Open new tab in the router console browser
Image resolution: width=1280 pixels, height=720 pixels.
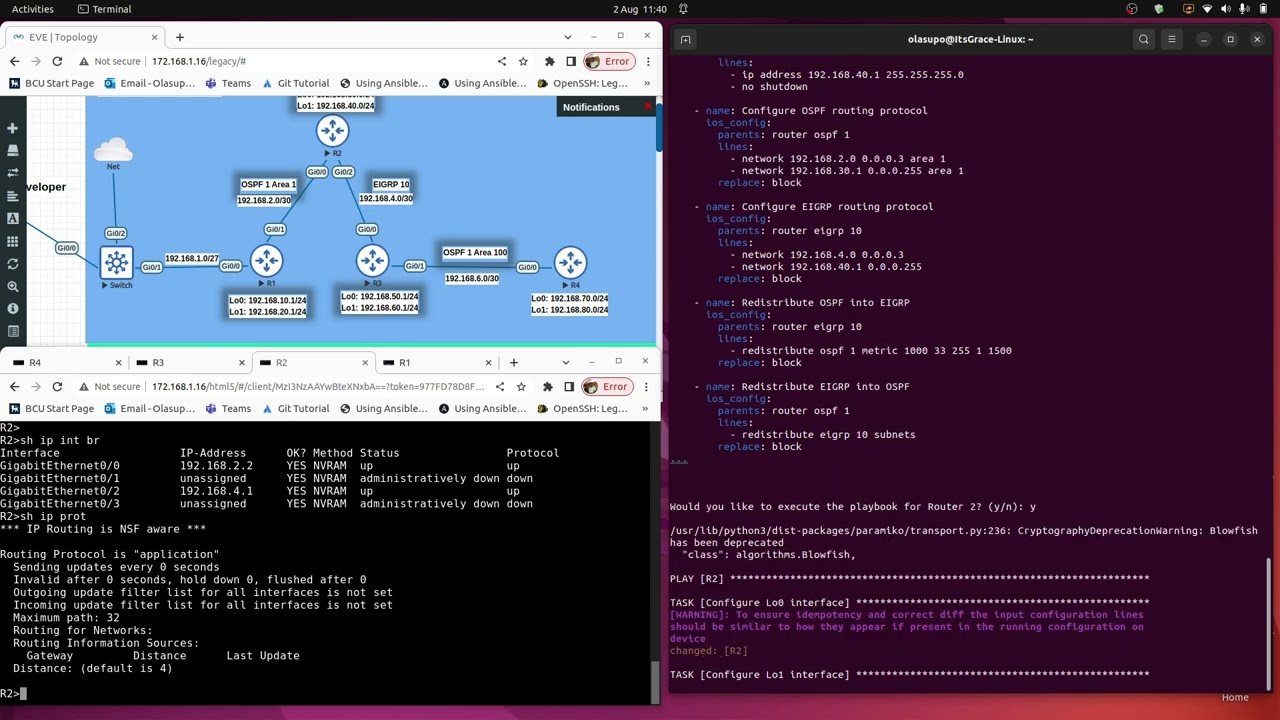point(514,362)
